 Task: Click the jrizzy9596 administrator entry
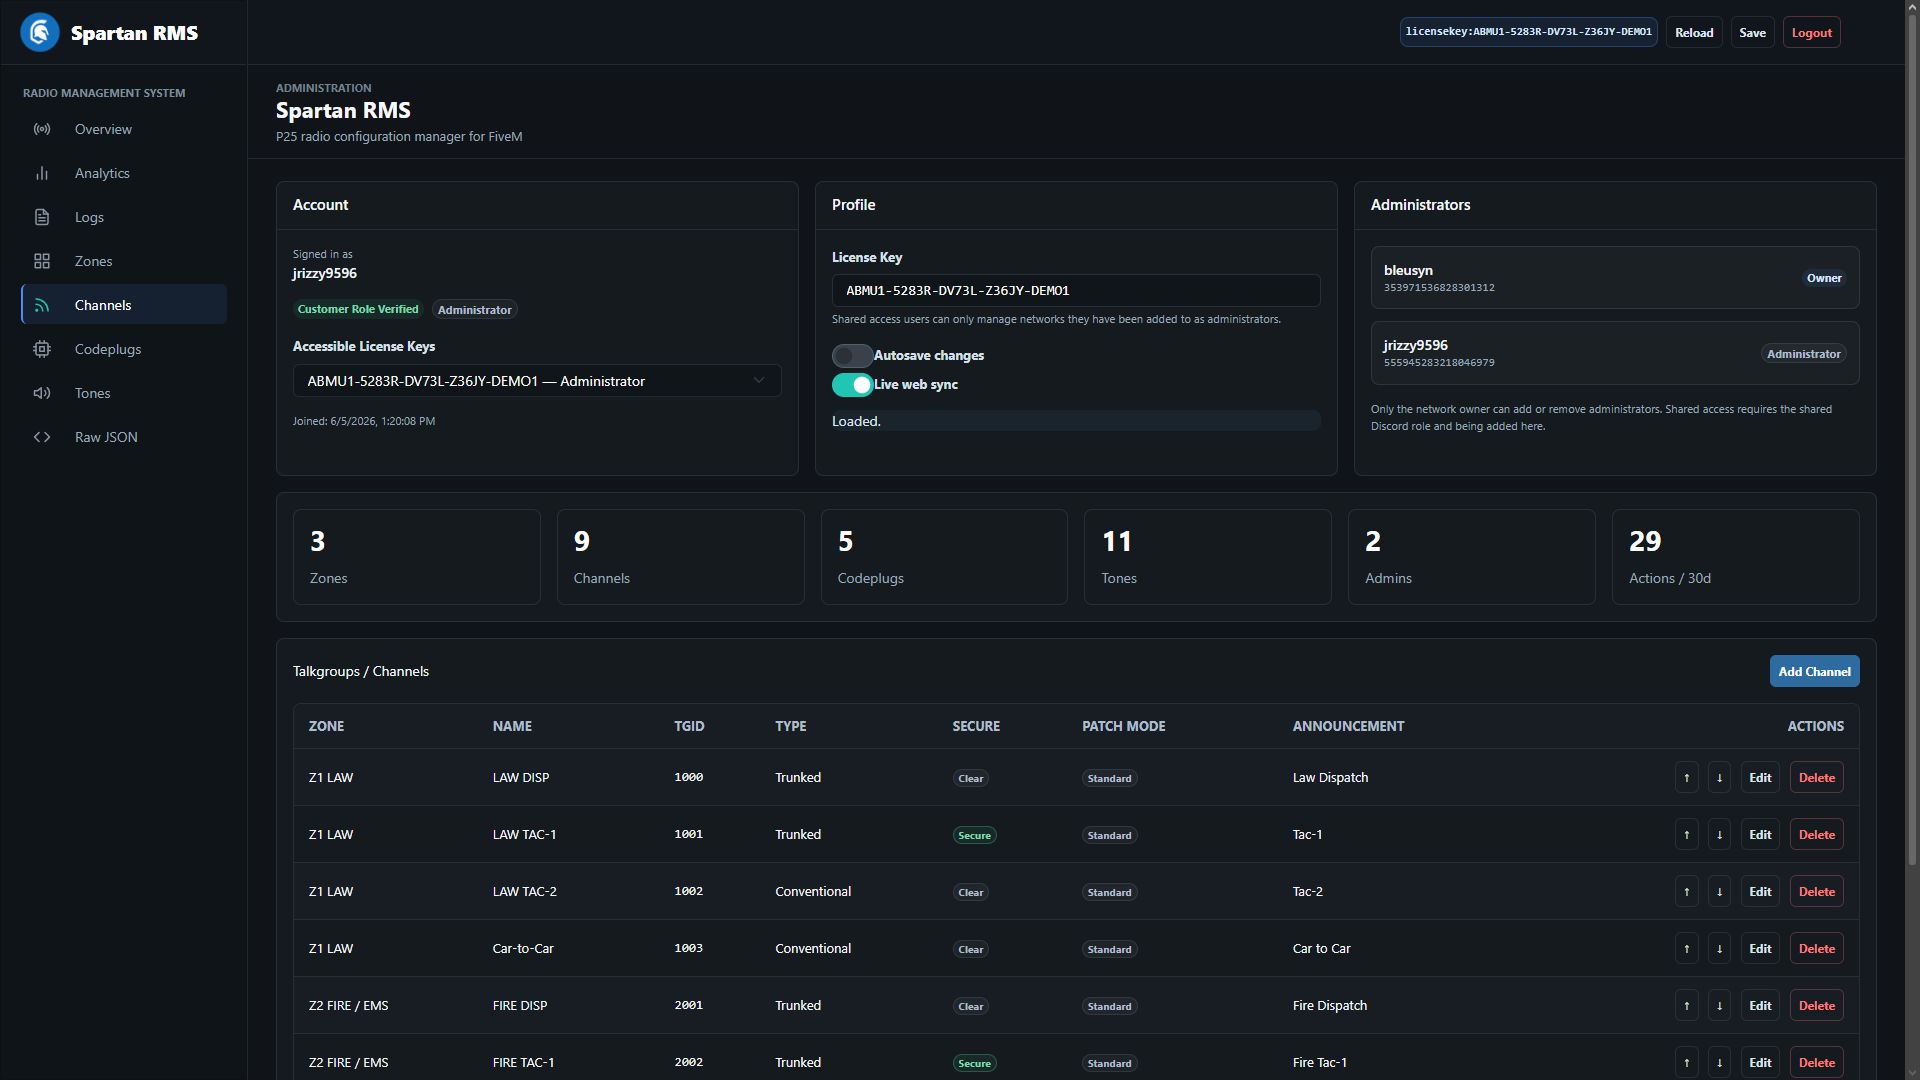coord(1615,353)
